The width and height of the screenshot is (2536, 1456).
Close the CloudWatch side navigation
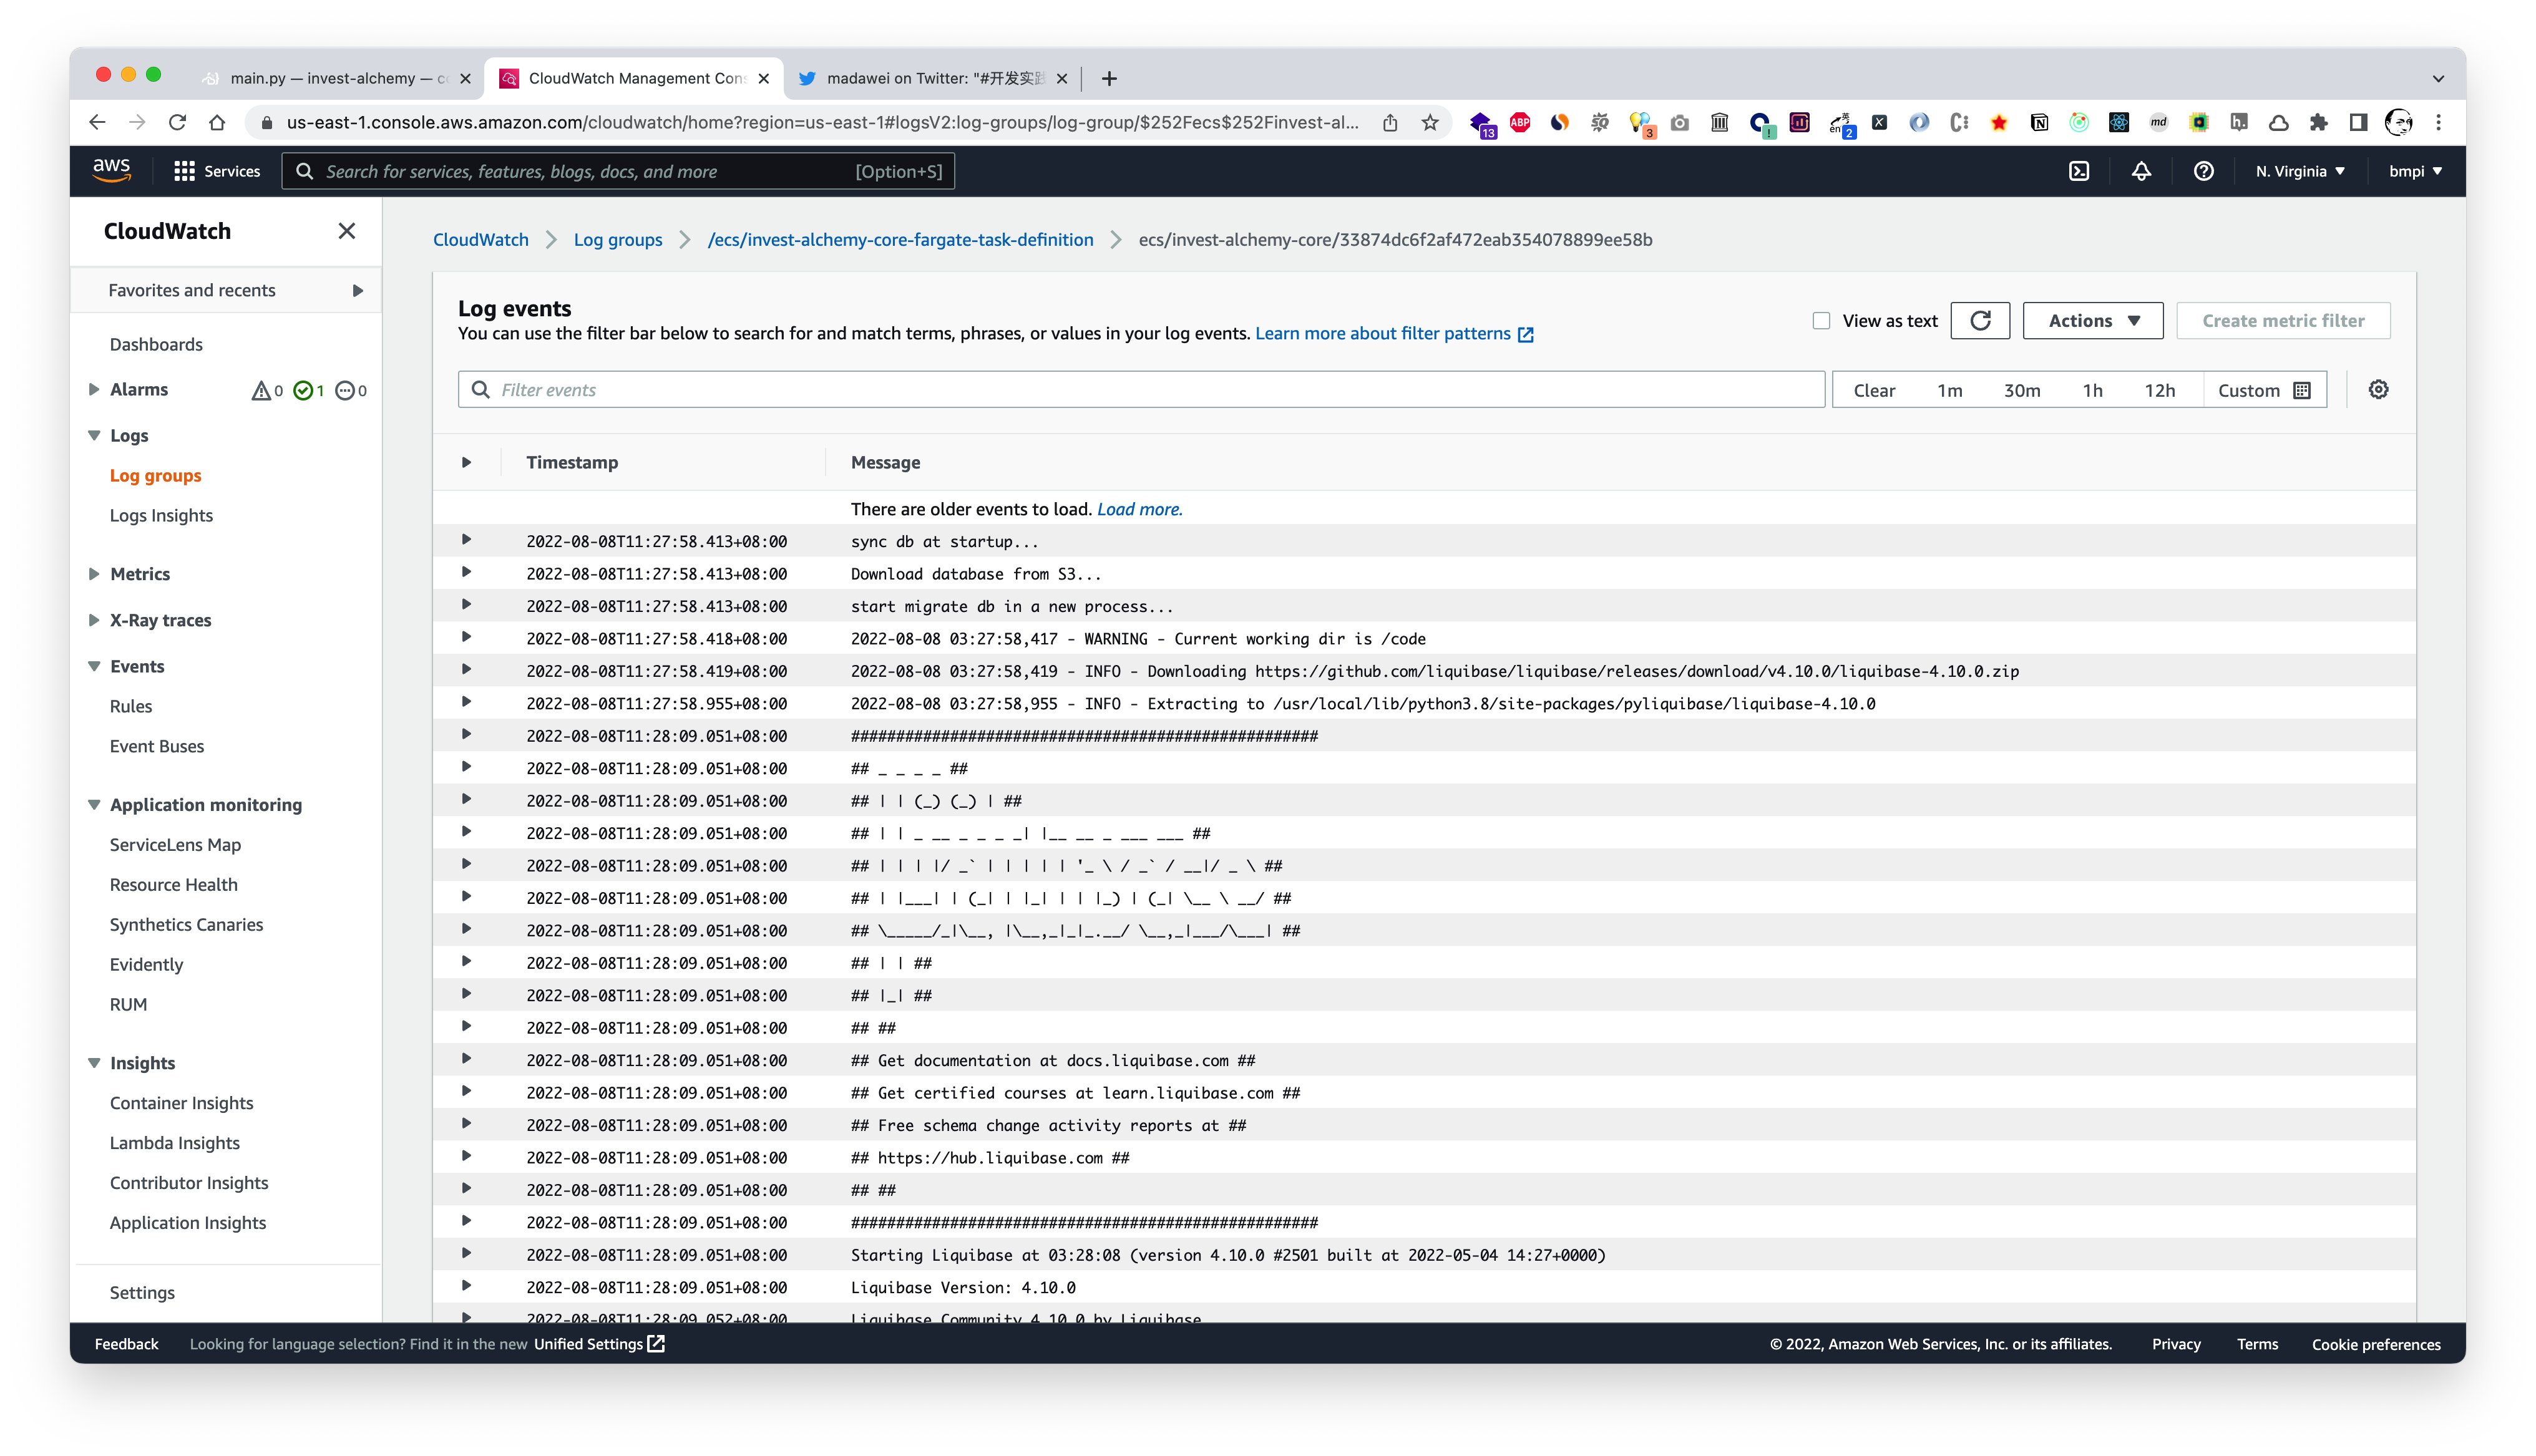click(x=347, y=231)
